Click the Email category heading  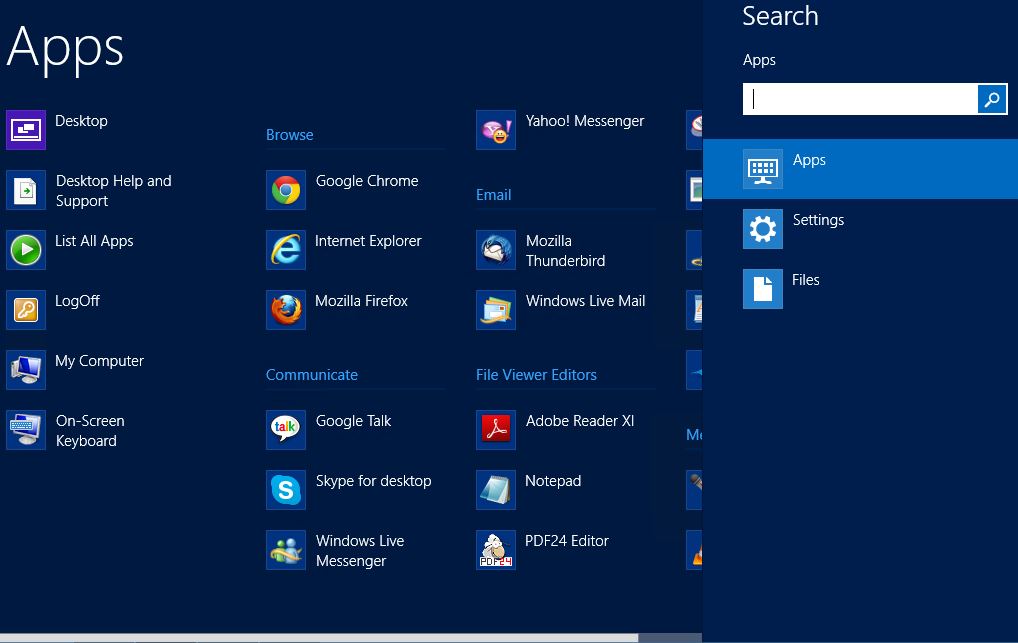[x=493, y=195]
